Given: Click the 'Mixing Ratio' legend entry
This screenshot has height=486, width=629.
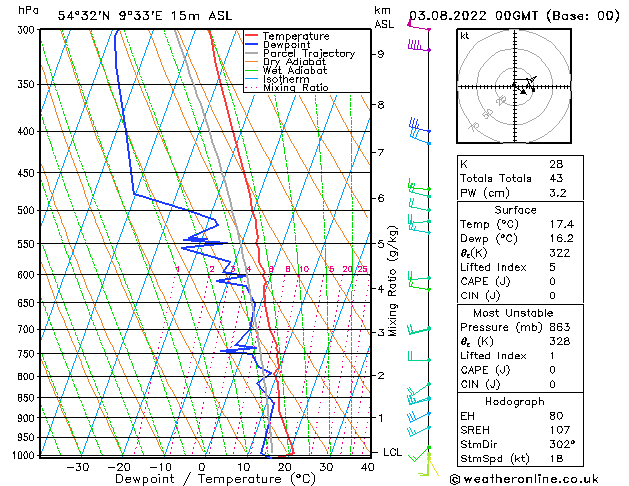Looking at the screenshot, I should coord(287,87).
